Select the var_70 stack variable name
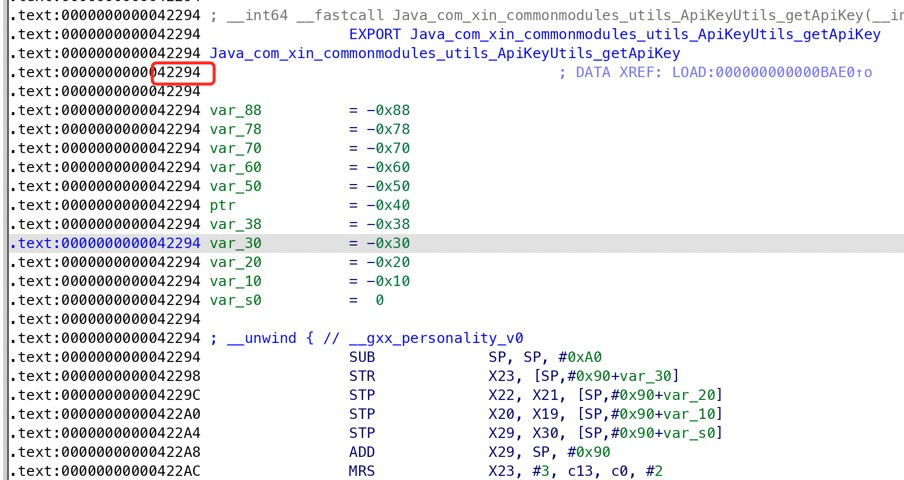This screenshot has height=480, width=904. [235, 148]
